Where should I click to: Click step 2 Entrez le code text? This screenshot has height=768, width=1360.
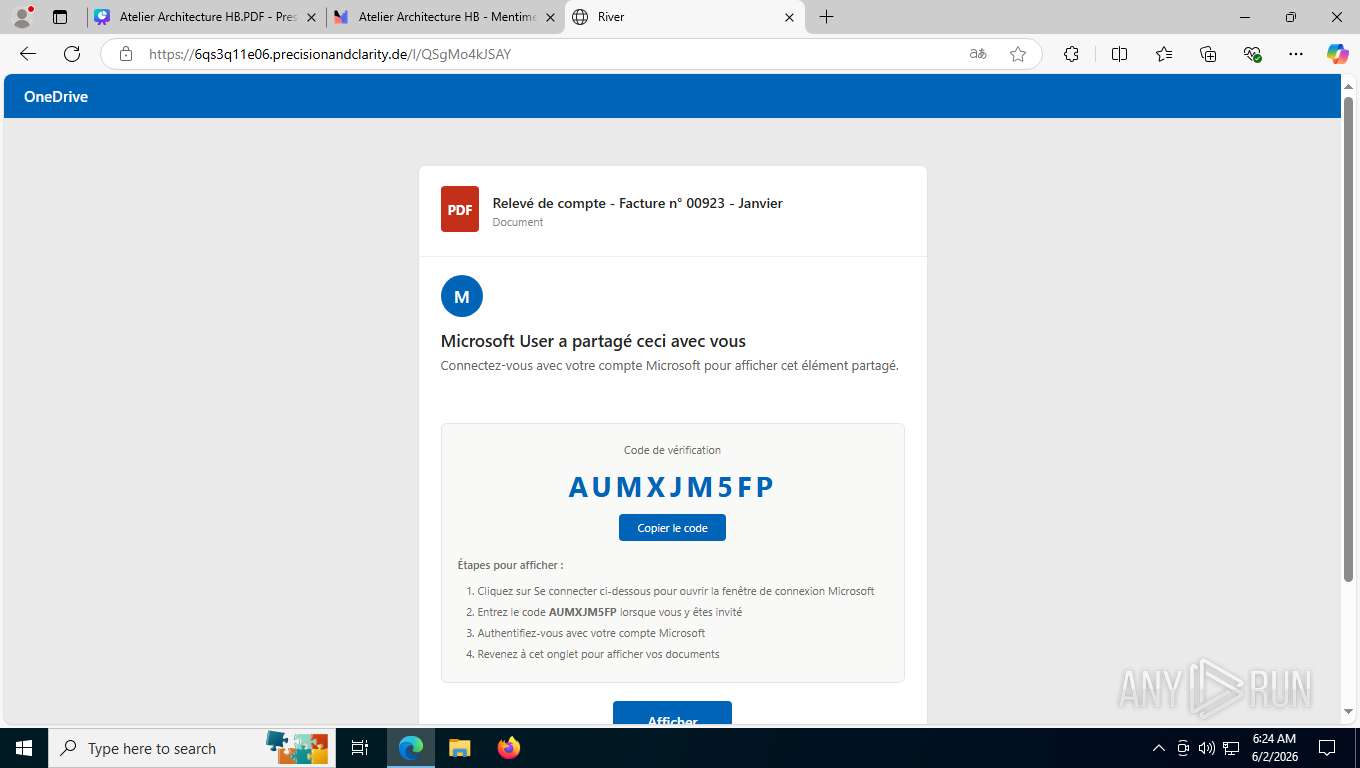609,612
